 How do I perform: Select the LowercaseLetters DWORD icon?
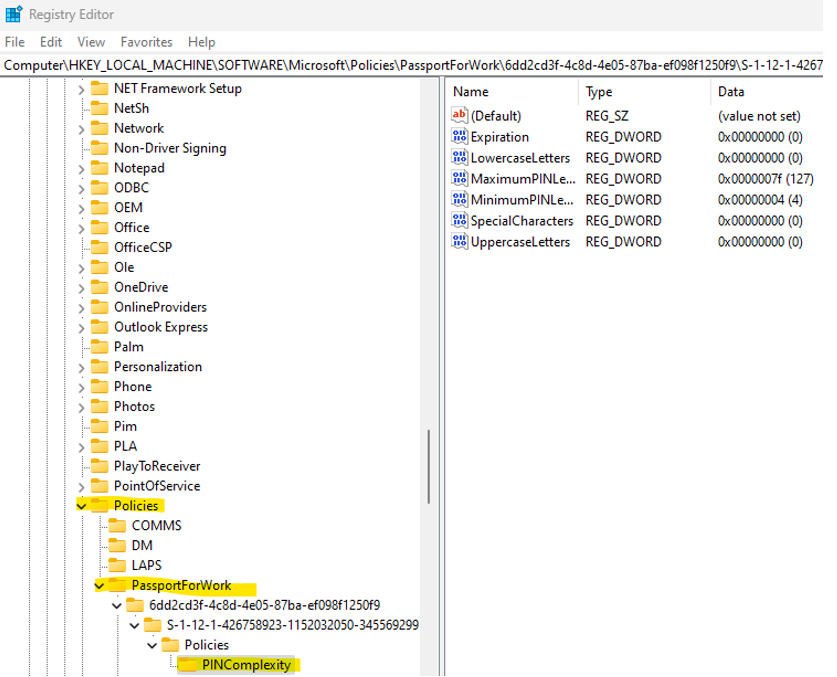point(459,158)
